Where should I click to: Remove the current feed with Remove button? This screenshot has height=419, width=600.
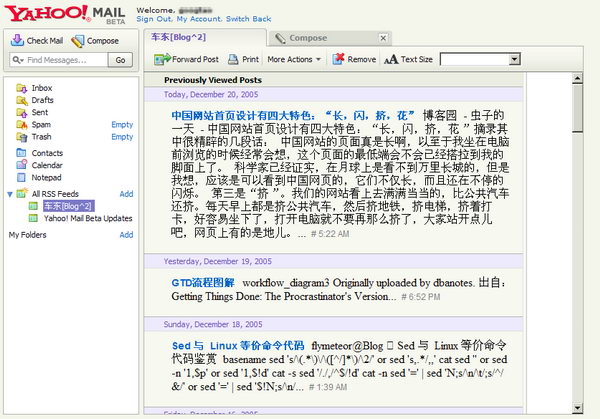click(354, 60)
